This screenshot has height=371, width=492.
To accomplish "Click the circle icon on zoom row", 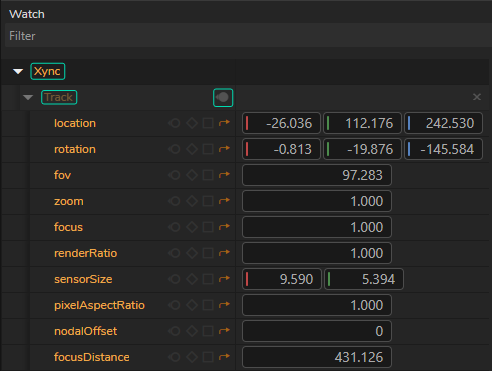I will pos(174,201).
